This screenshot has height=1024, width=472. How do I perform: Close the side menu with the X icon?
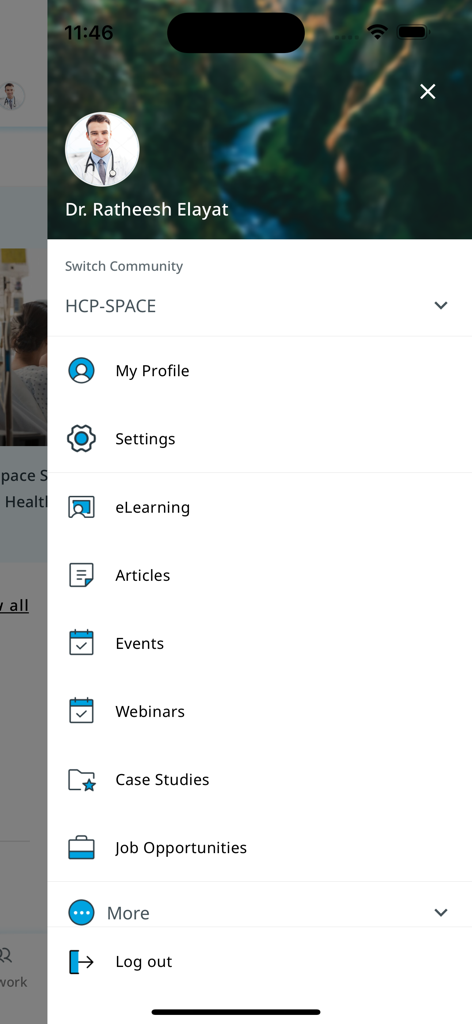pos(428,91)
